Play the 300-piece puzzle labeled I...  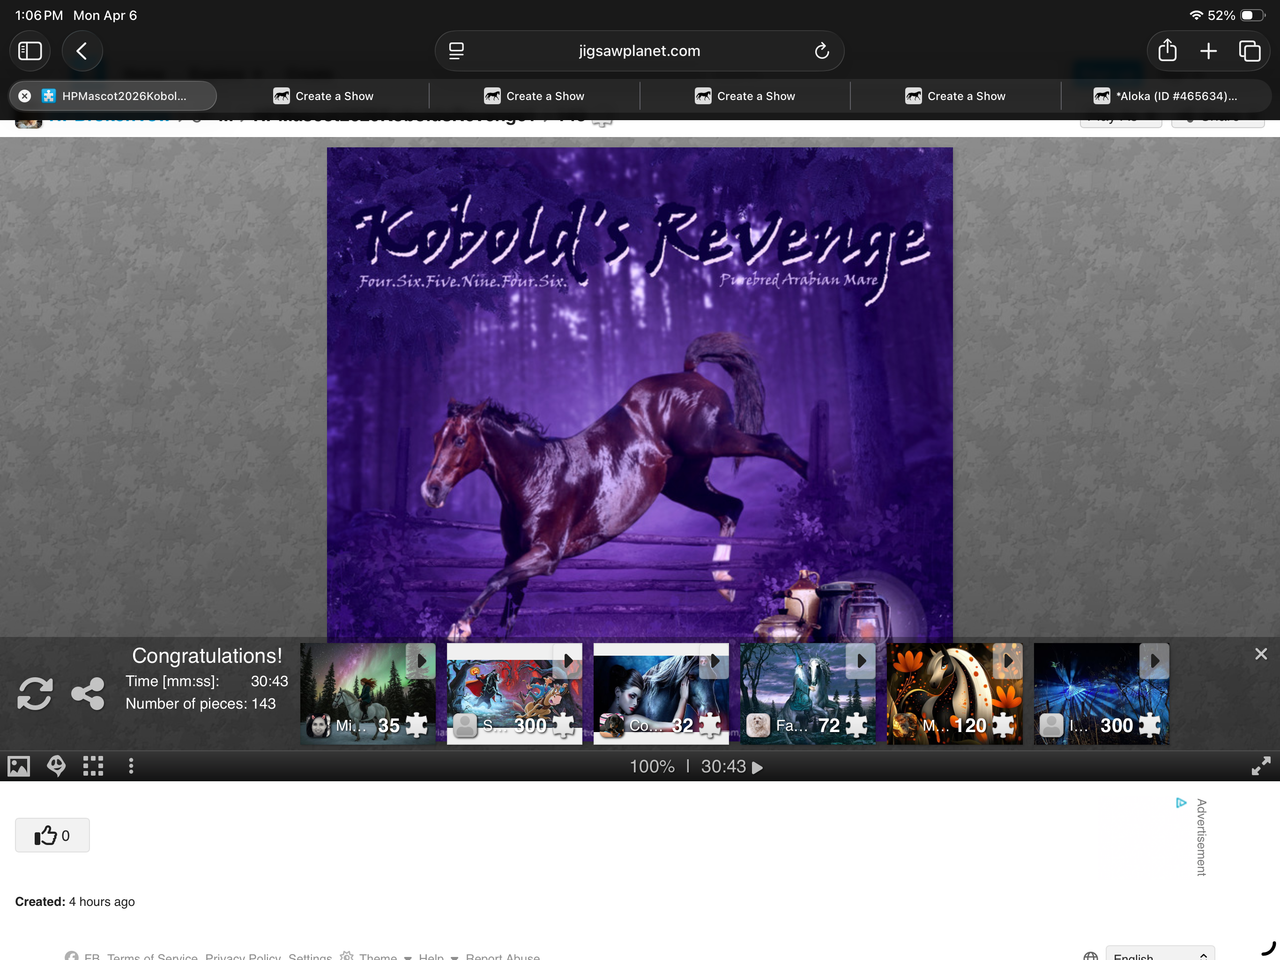(x=1101, y=694)
